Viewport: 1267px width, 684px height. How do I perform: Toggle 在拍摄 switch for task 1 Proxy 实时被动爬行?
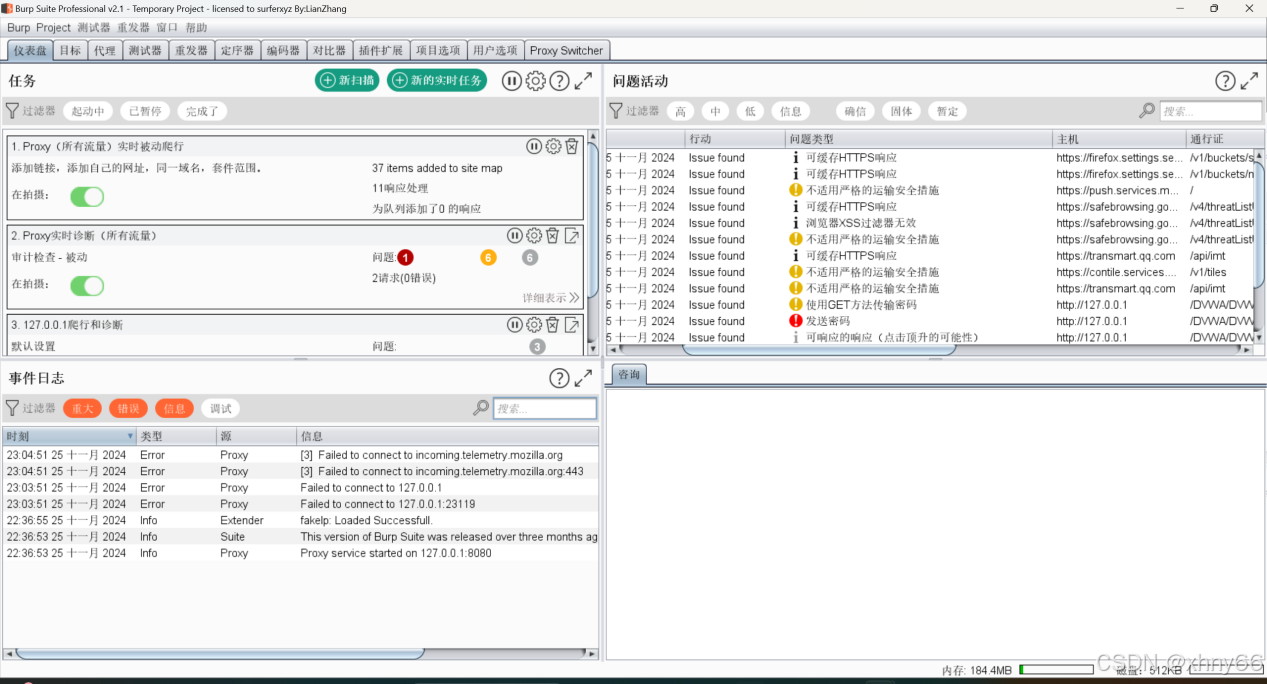tap(87, 197)
